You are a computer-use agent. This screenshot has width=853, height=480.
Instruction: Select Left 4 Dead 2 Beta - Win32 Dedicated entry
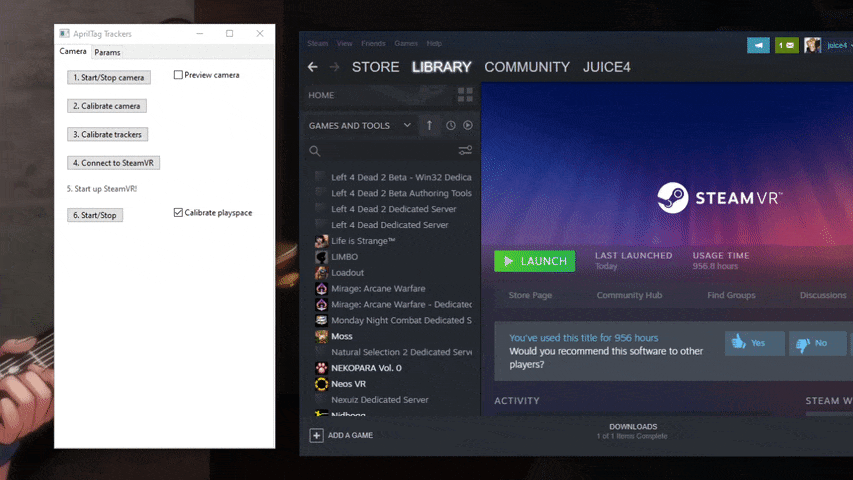click(401, 177)
